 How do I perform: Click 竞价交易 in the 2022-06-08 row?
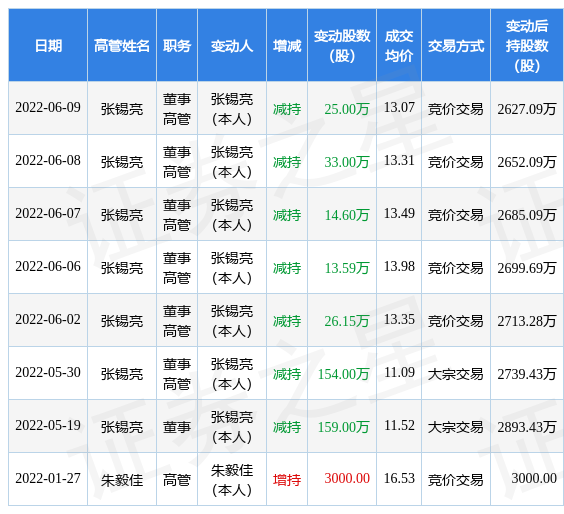pyautogui.click(x=455, y=162)
